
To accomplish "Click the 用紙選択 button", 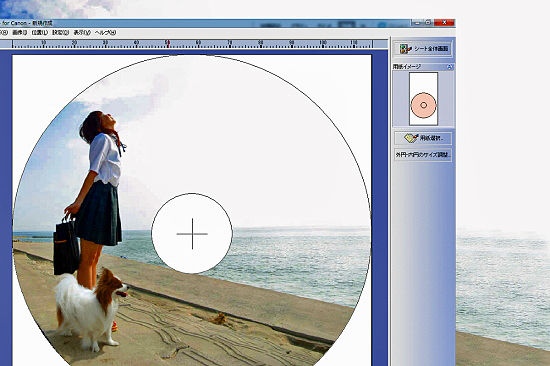I will point(423,138).
